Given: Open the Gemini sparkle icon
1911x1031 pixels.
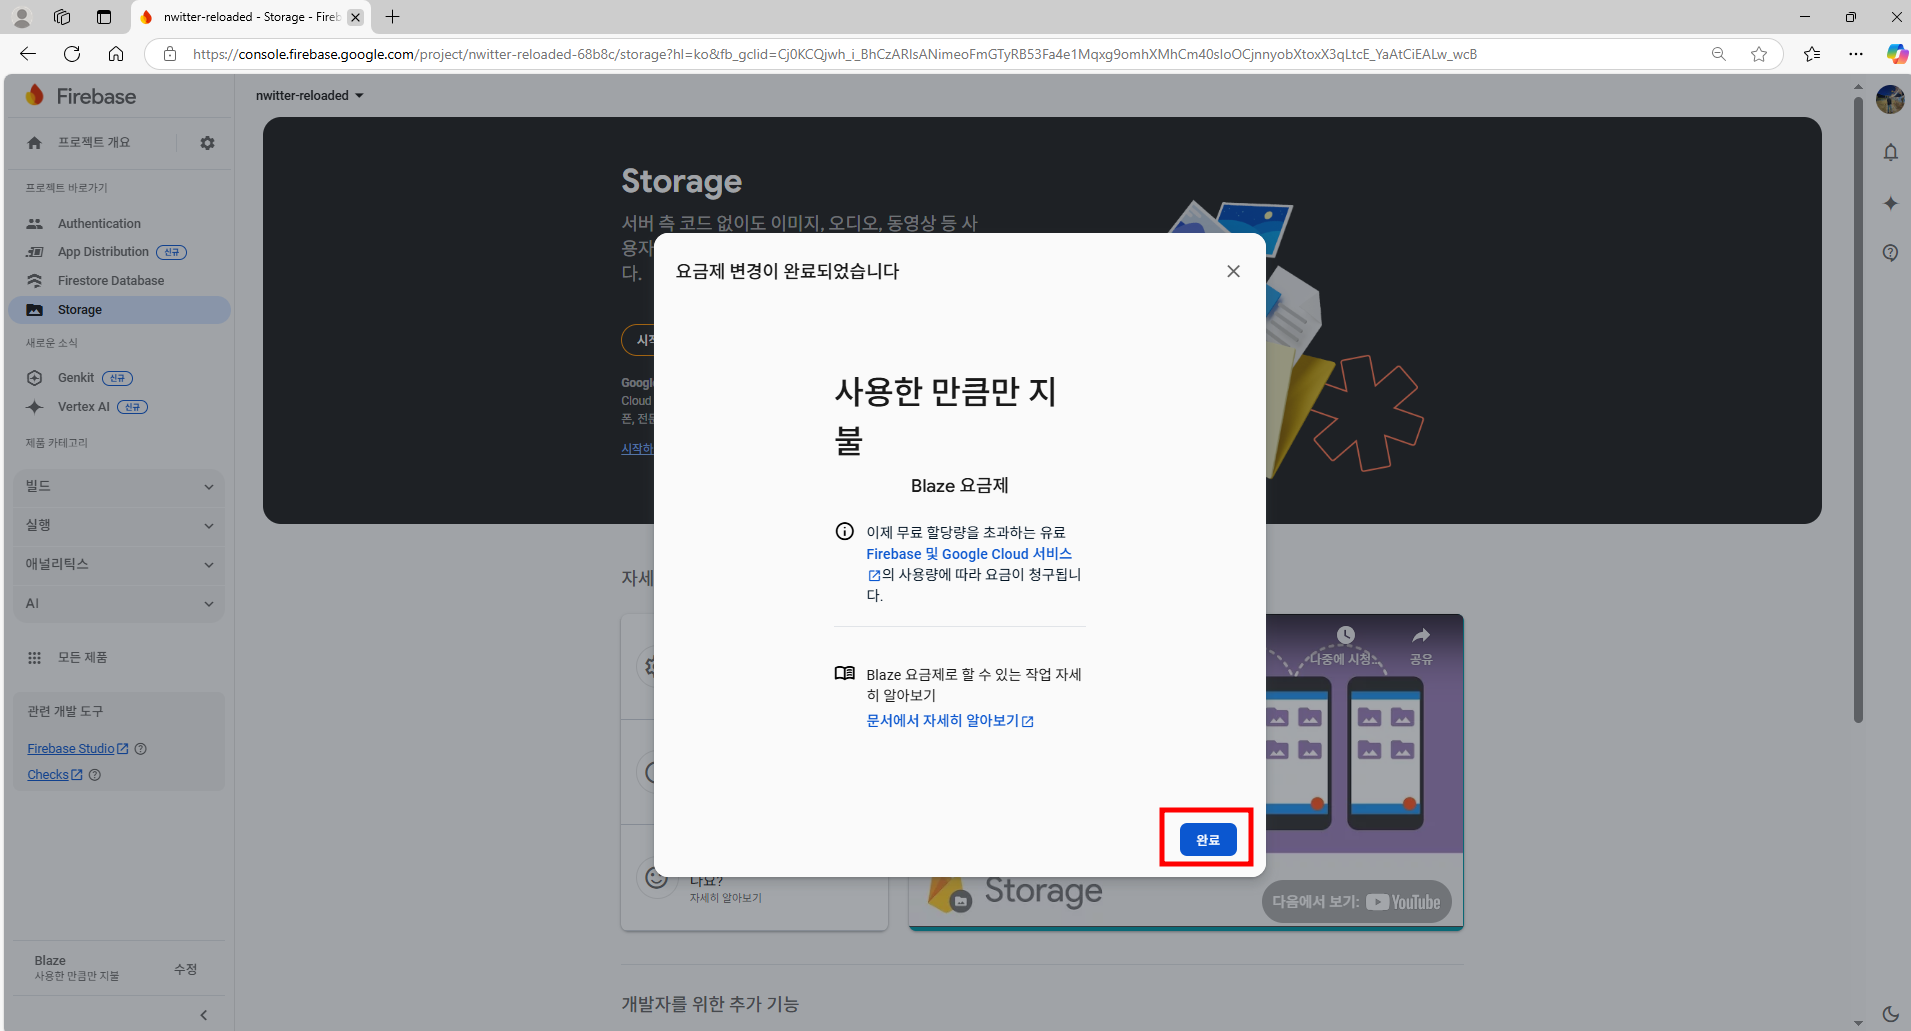Looking at the screenshot, I should [x=1890, y=203].
